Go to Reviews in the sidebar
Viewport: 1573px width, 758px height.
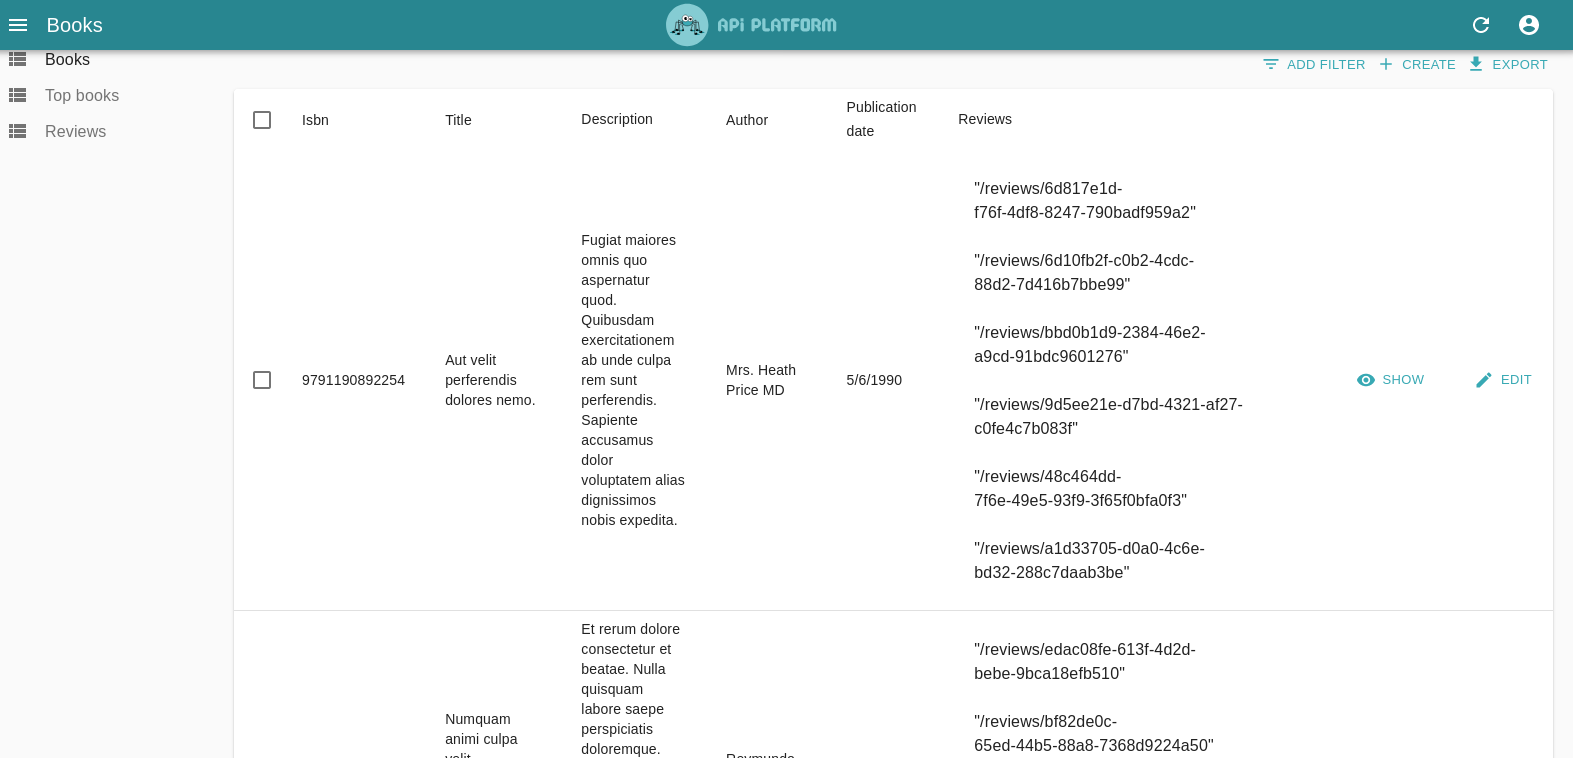75,131
